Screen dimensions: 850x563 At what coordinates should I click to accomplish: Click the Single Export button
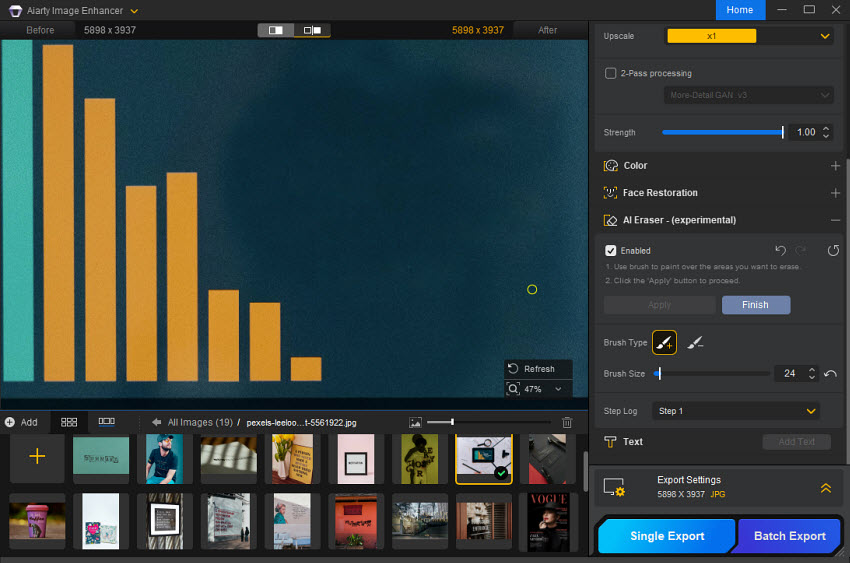click(x=666, y=536)
